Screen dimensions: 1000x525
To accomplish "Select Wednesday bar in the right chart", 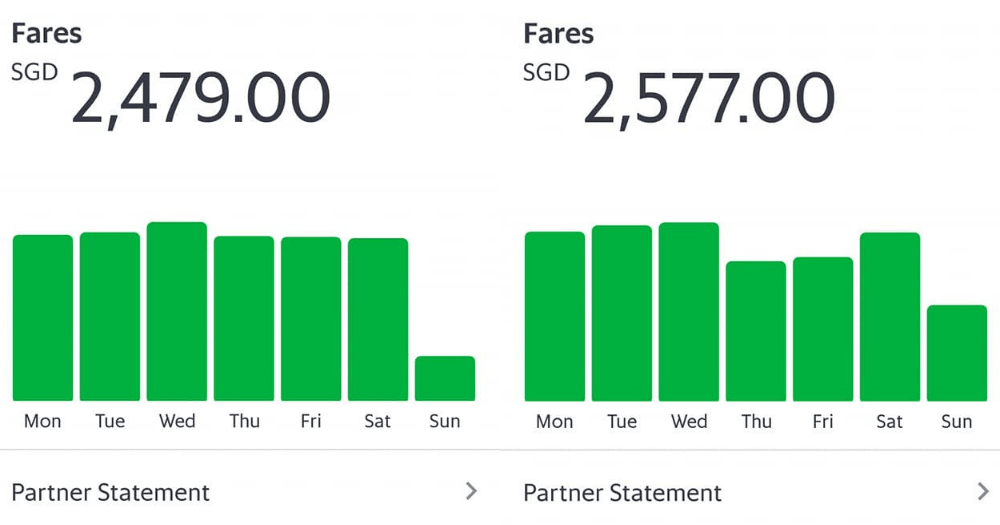I will [689, 312].
